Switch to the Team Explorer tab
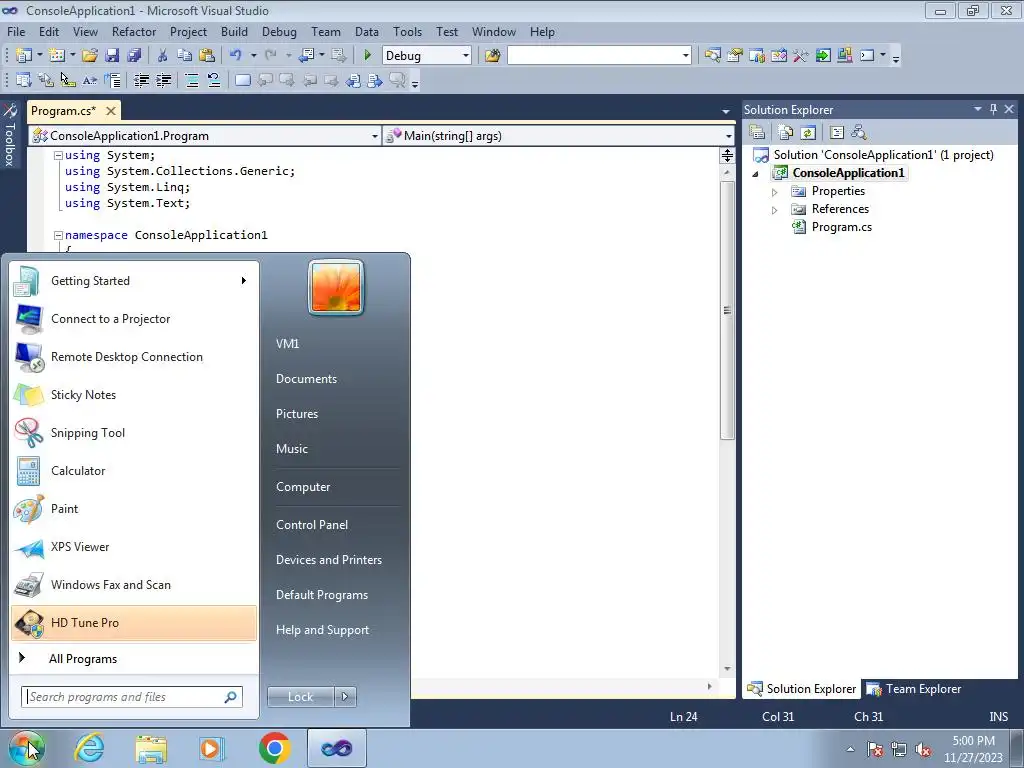 [x=915, y=689]
